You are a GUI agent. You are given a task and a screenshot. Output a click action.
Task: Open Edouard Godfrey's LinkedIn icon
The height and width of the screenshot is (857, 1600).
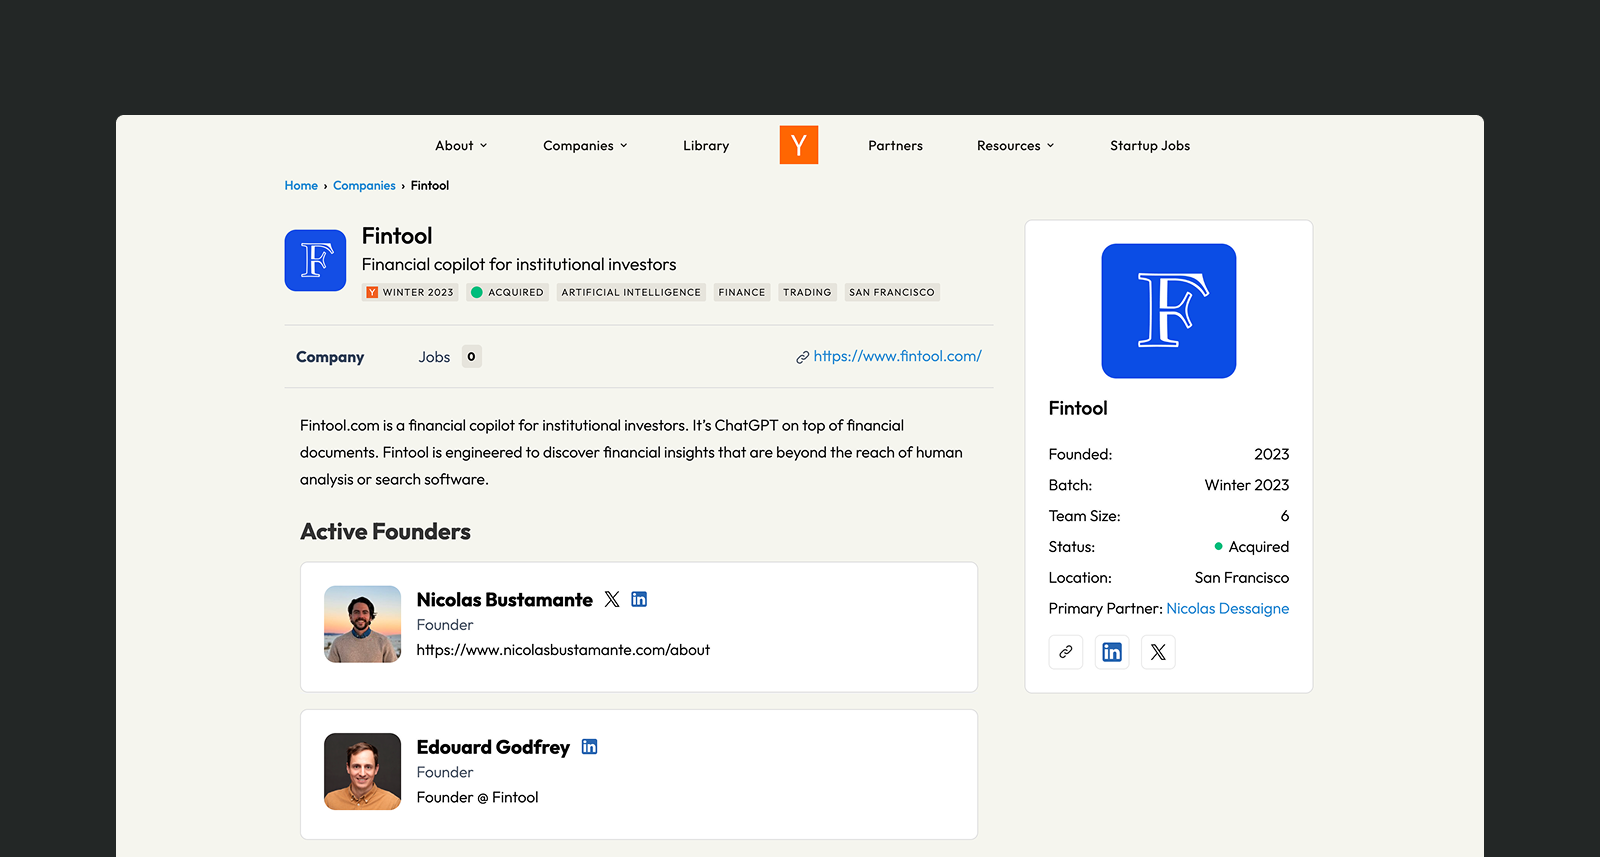click(589, 746)
